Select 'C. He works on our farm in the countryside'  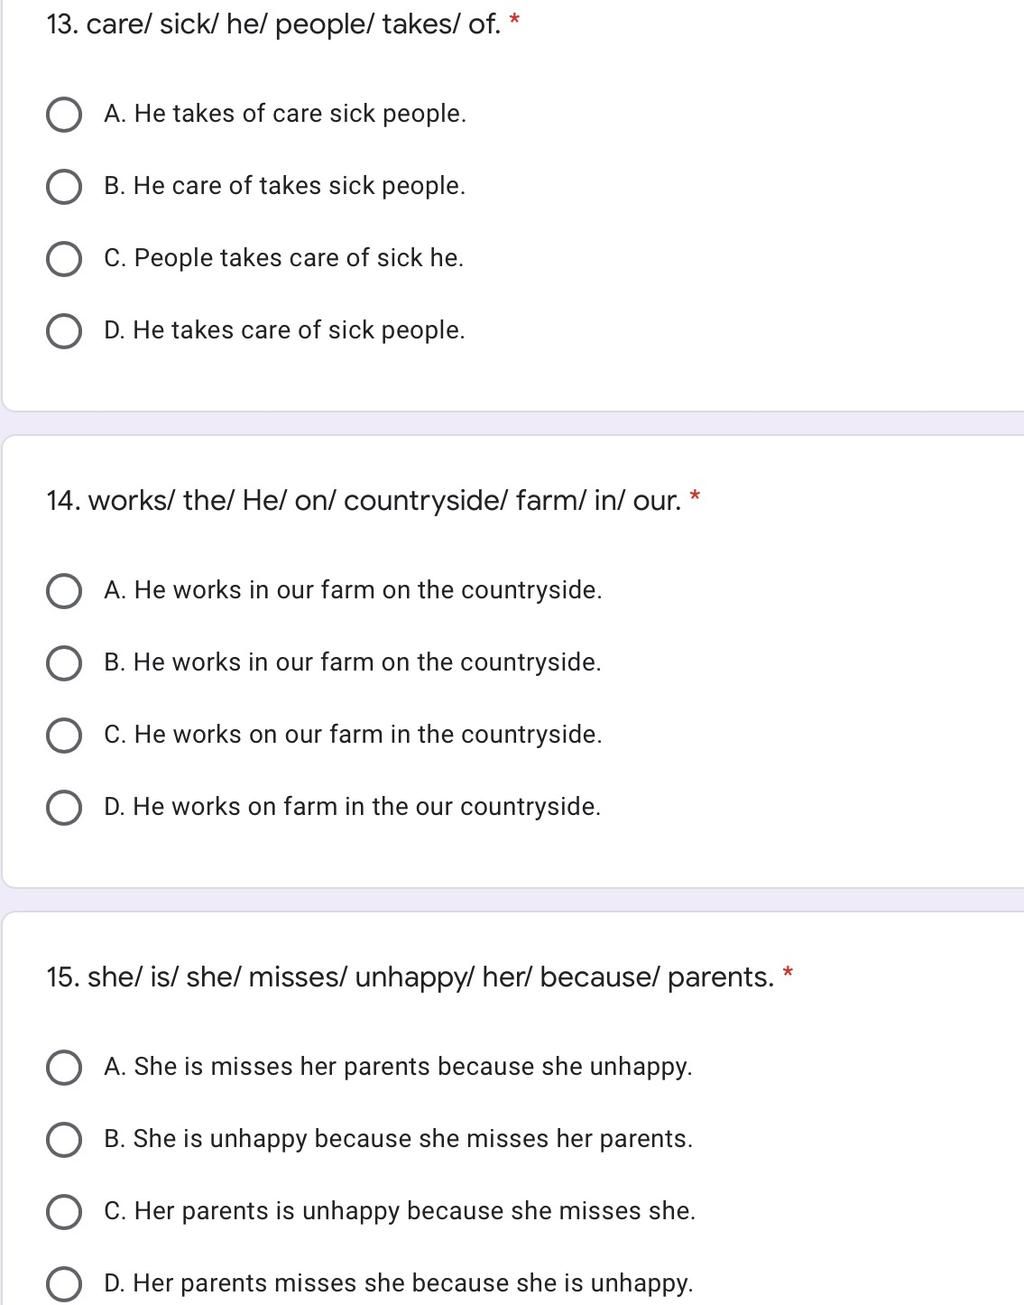(x=64, y=735)
